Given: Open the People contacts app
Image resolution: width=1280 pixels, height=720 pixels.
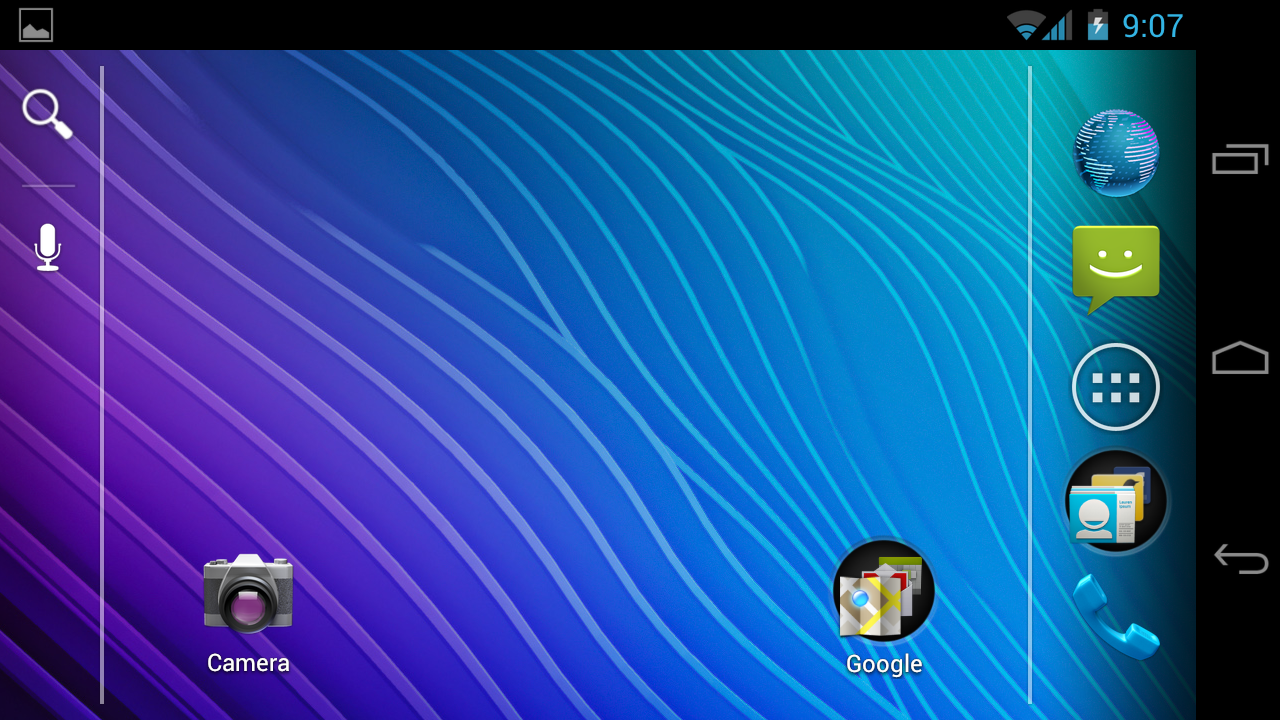Looking at the screenshot, I should click(1116, 501).
